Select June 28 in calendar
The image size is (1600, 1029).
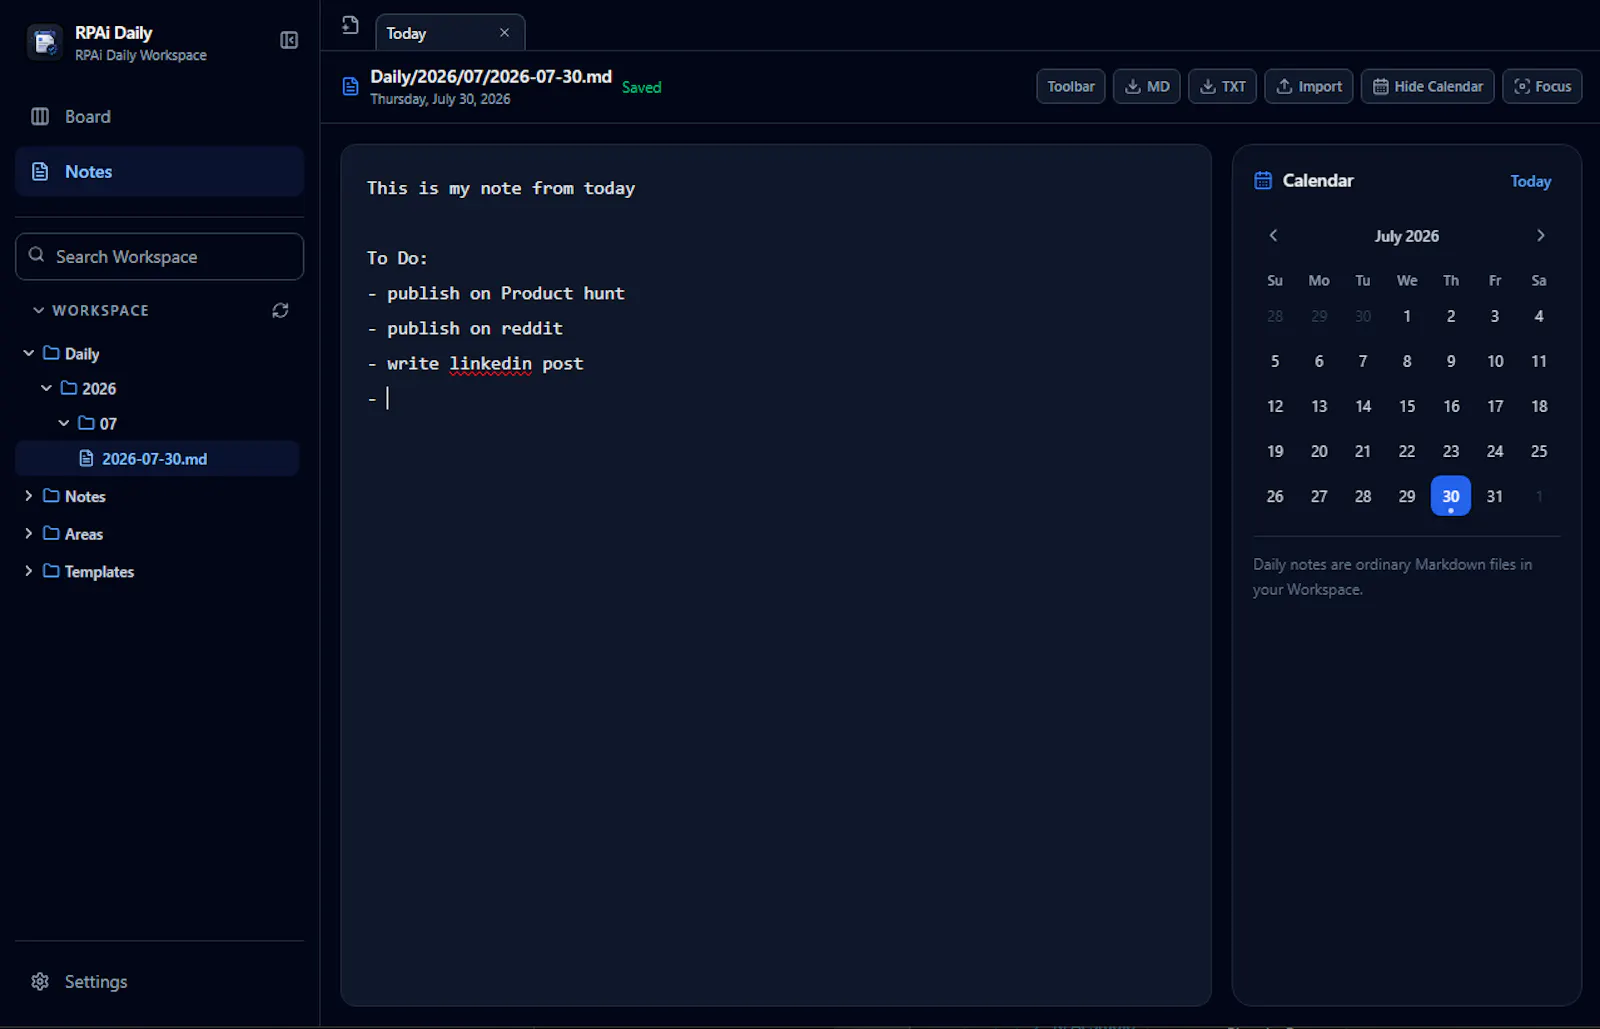1275,316
